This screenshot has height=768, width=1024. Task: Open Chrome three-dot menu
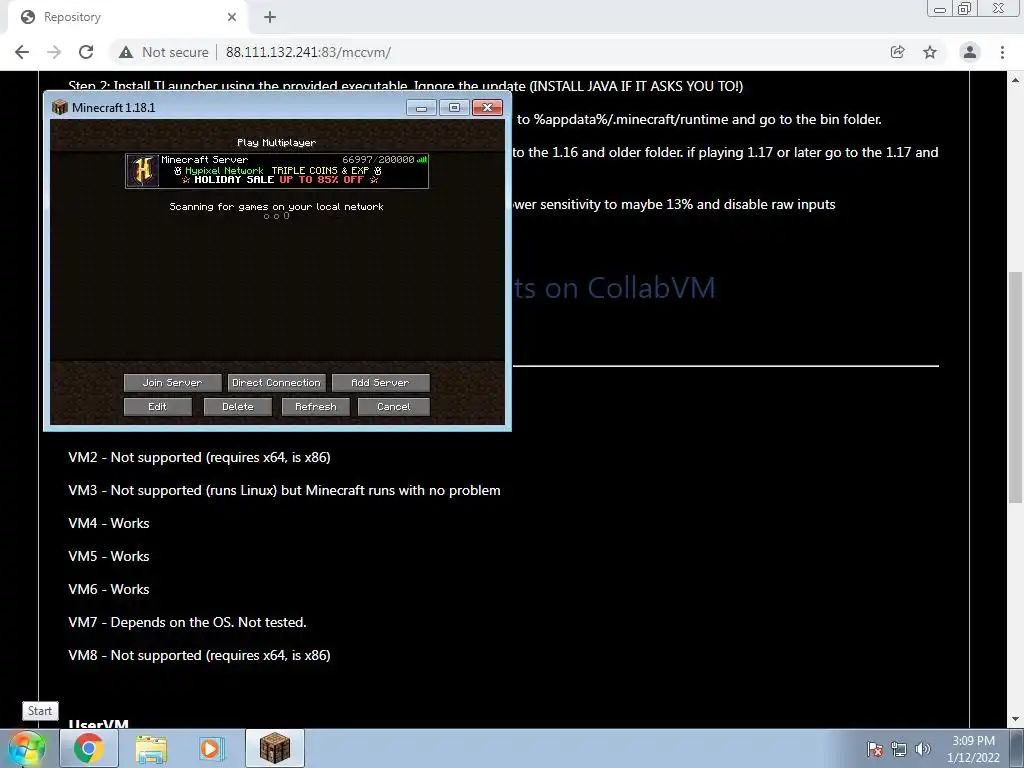1002,52
